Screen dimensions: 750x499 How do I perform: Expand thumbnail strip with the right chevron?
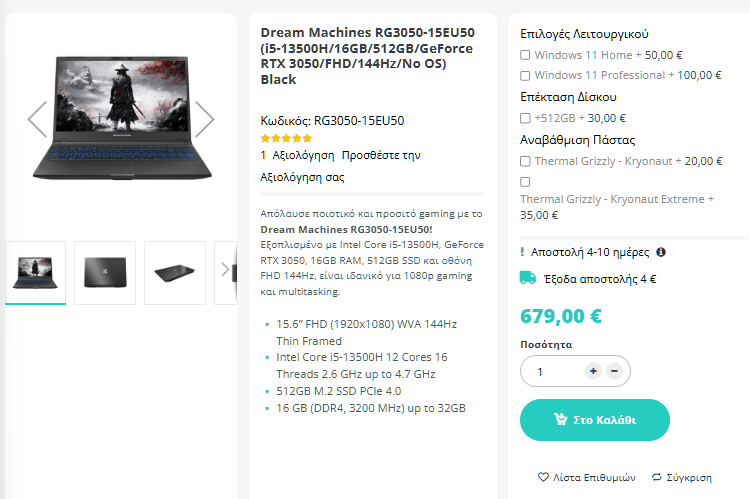click(225, 269)
